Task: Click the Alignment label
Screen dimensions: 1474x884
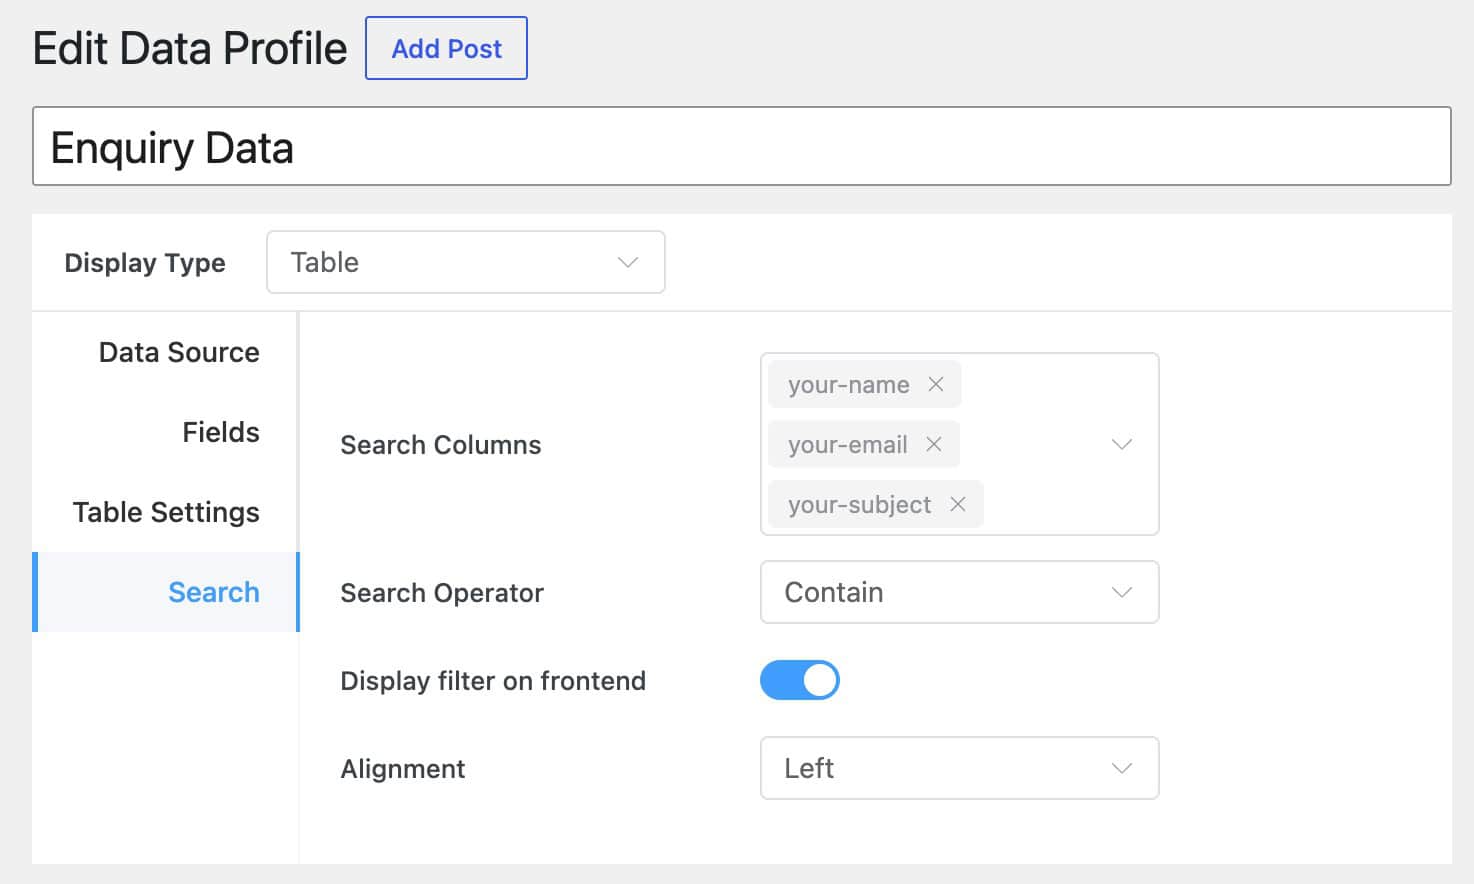Action: click(x=403, y=769)
